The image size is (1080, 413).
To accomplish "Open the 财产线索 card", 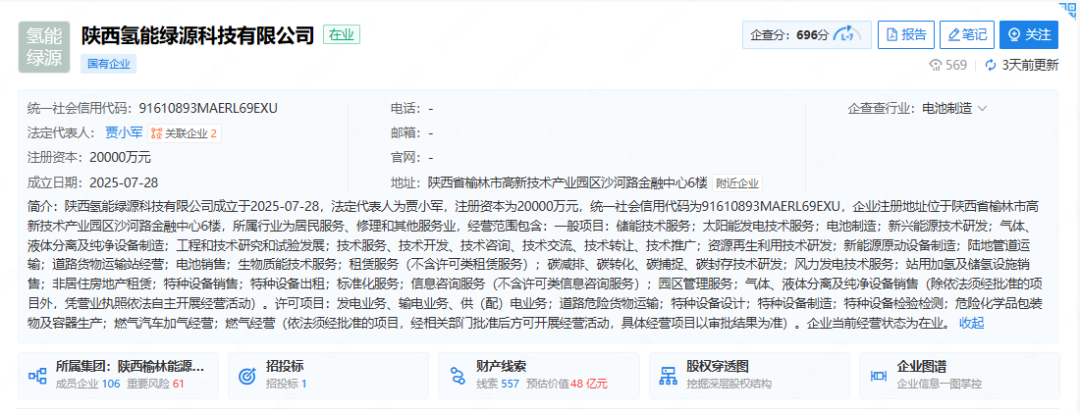I will [x=539, y=376].
